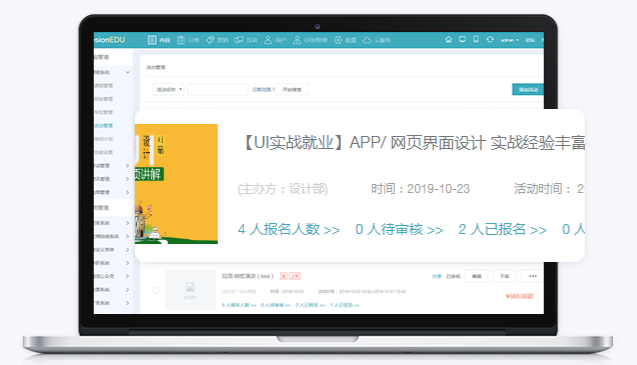The image size is (637, 365).
Task: Click the yellow course cover image
Action: [176, 184]
